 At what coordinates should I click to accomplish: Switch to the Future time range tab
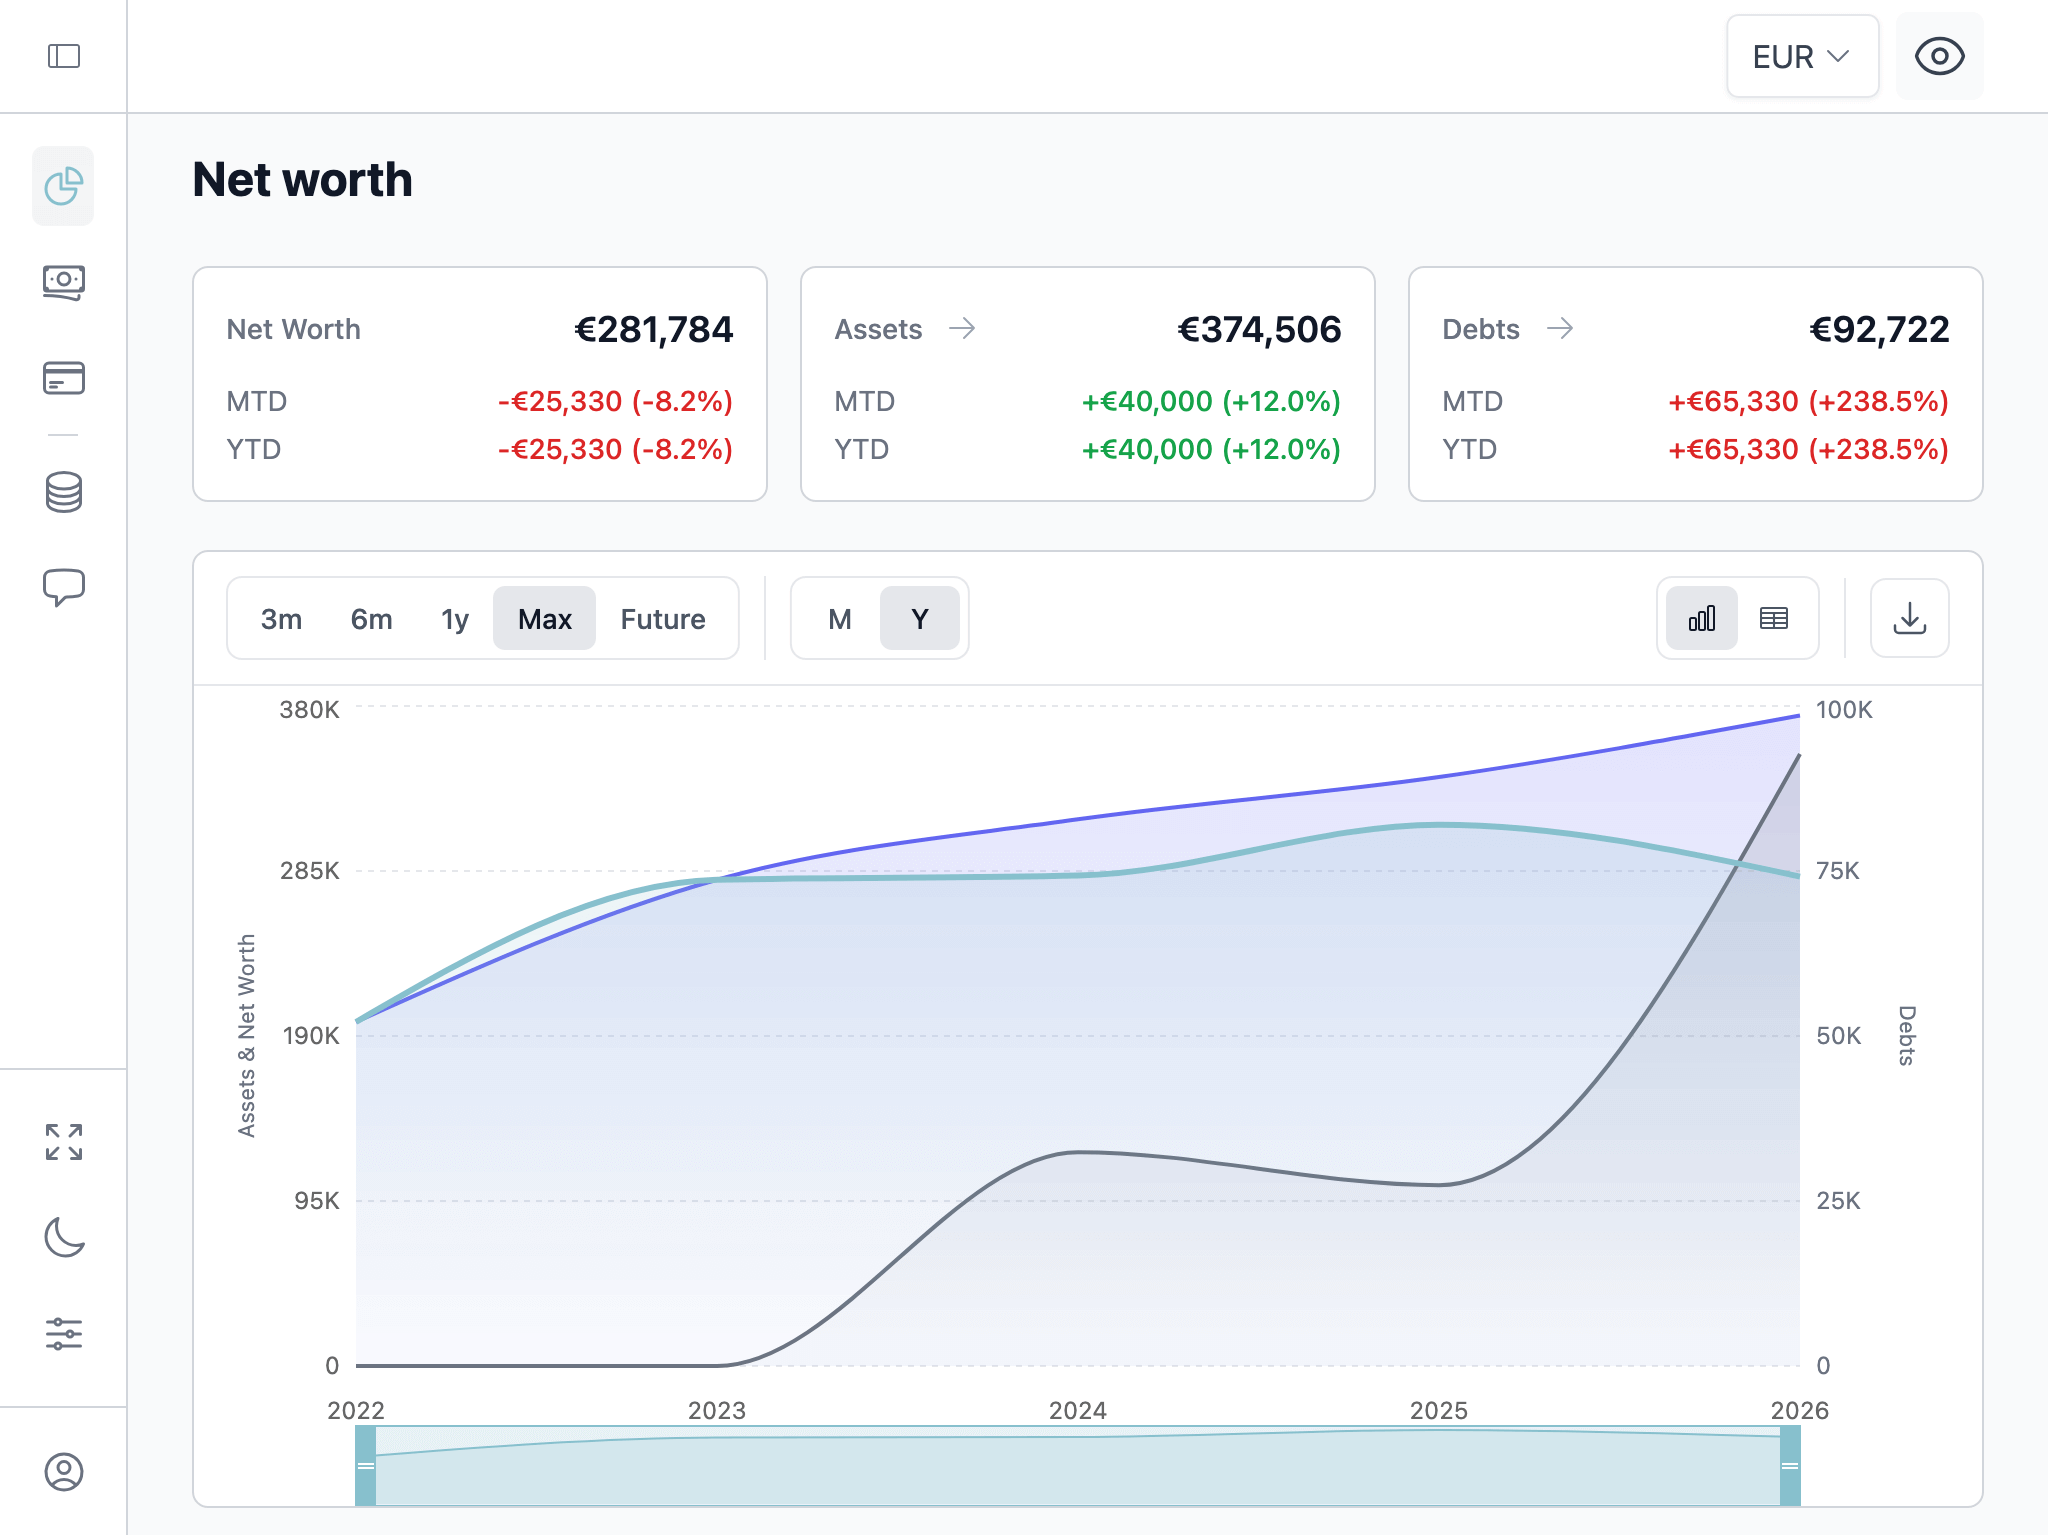pos(663,618)
